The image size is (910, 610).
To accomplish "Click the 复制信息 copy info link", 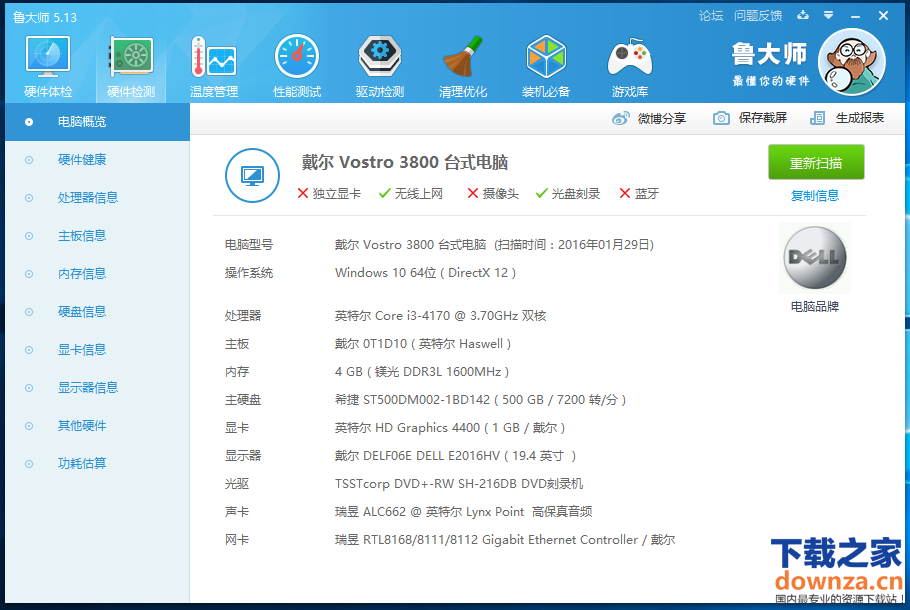I will coord(815,196).
